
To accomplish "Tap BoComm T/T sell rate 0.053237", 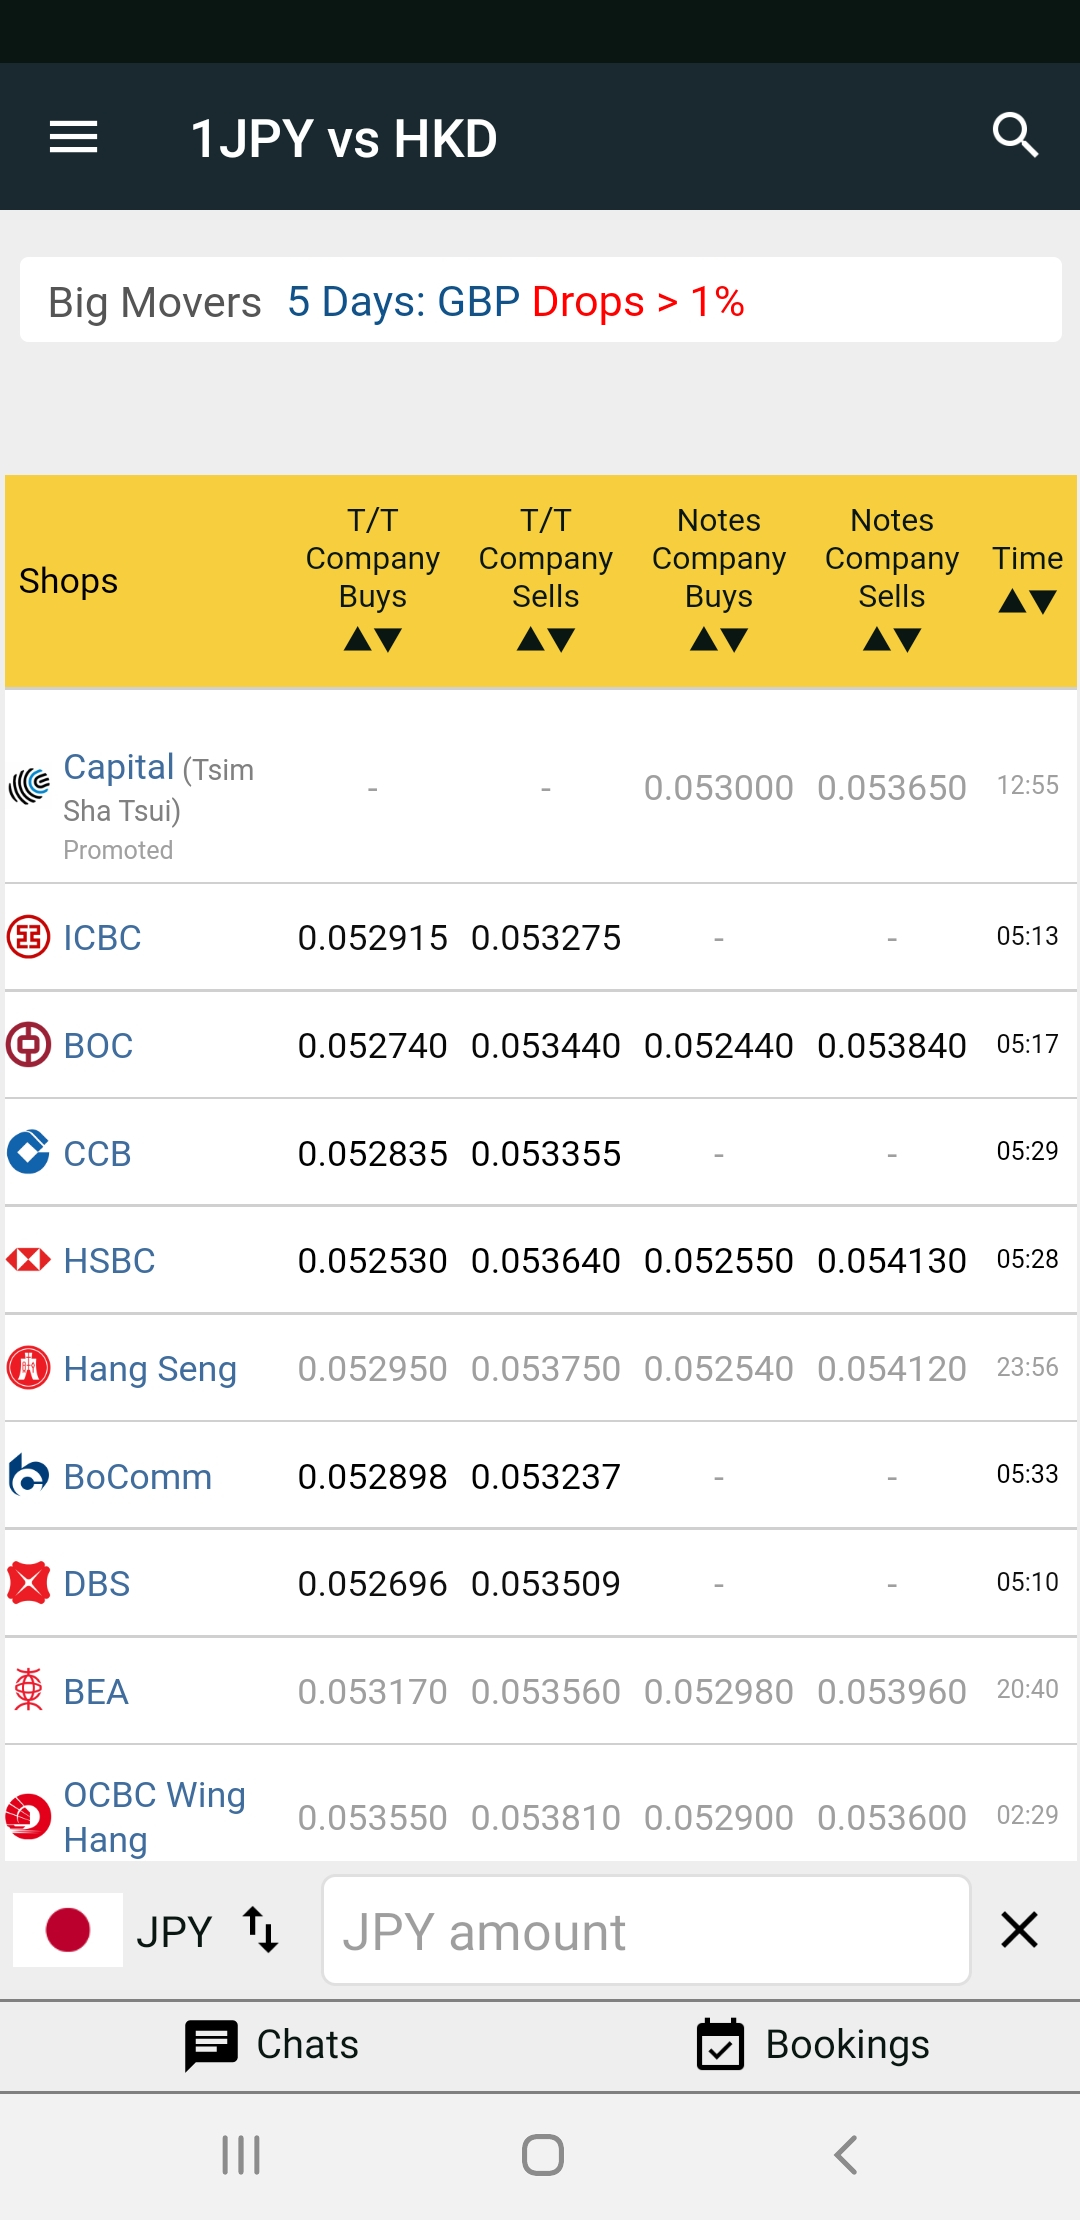I will pyautogui.click(x=546, y=1477).
